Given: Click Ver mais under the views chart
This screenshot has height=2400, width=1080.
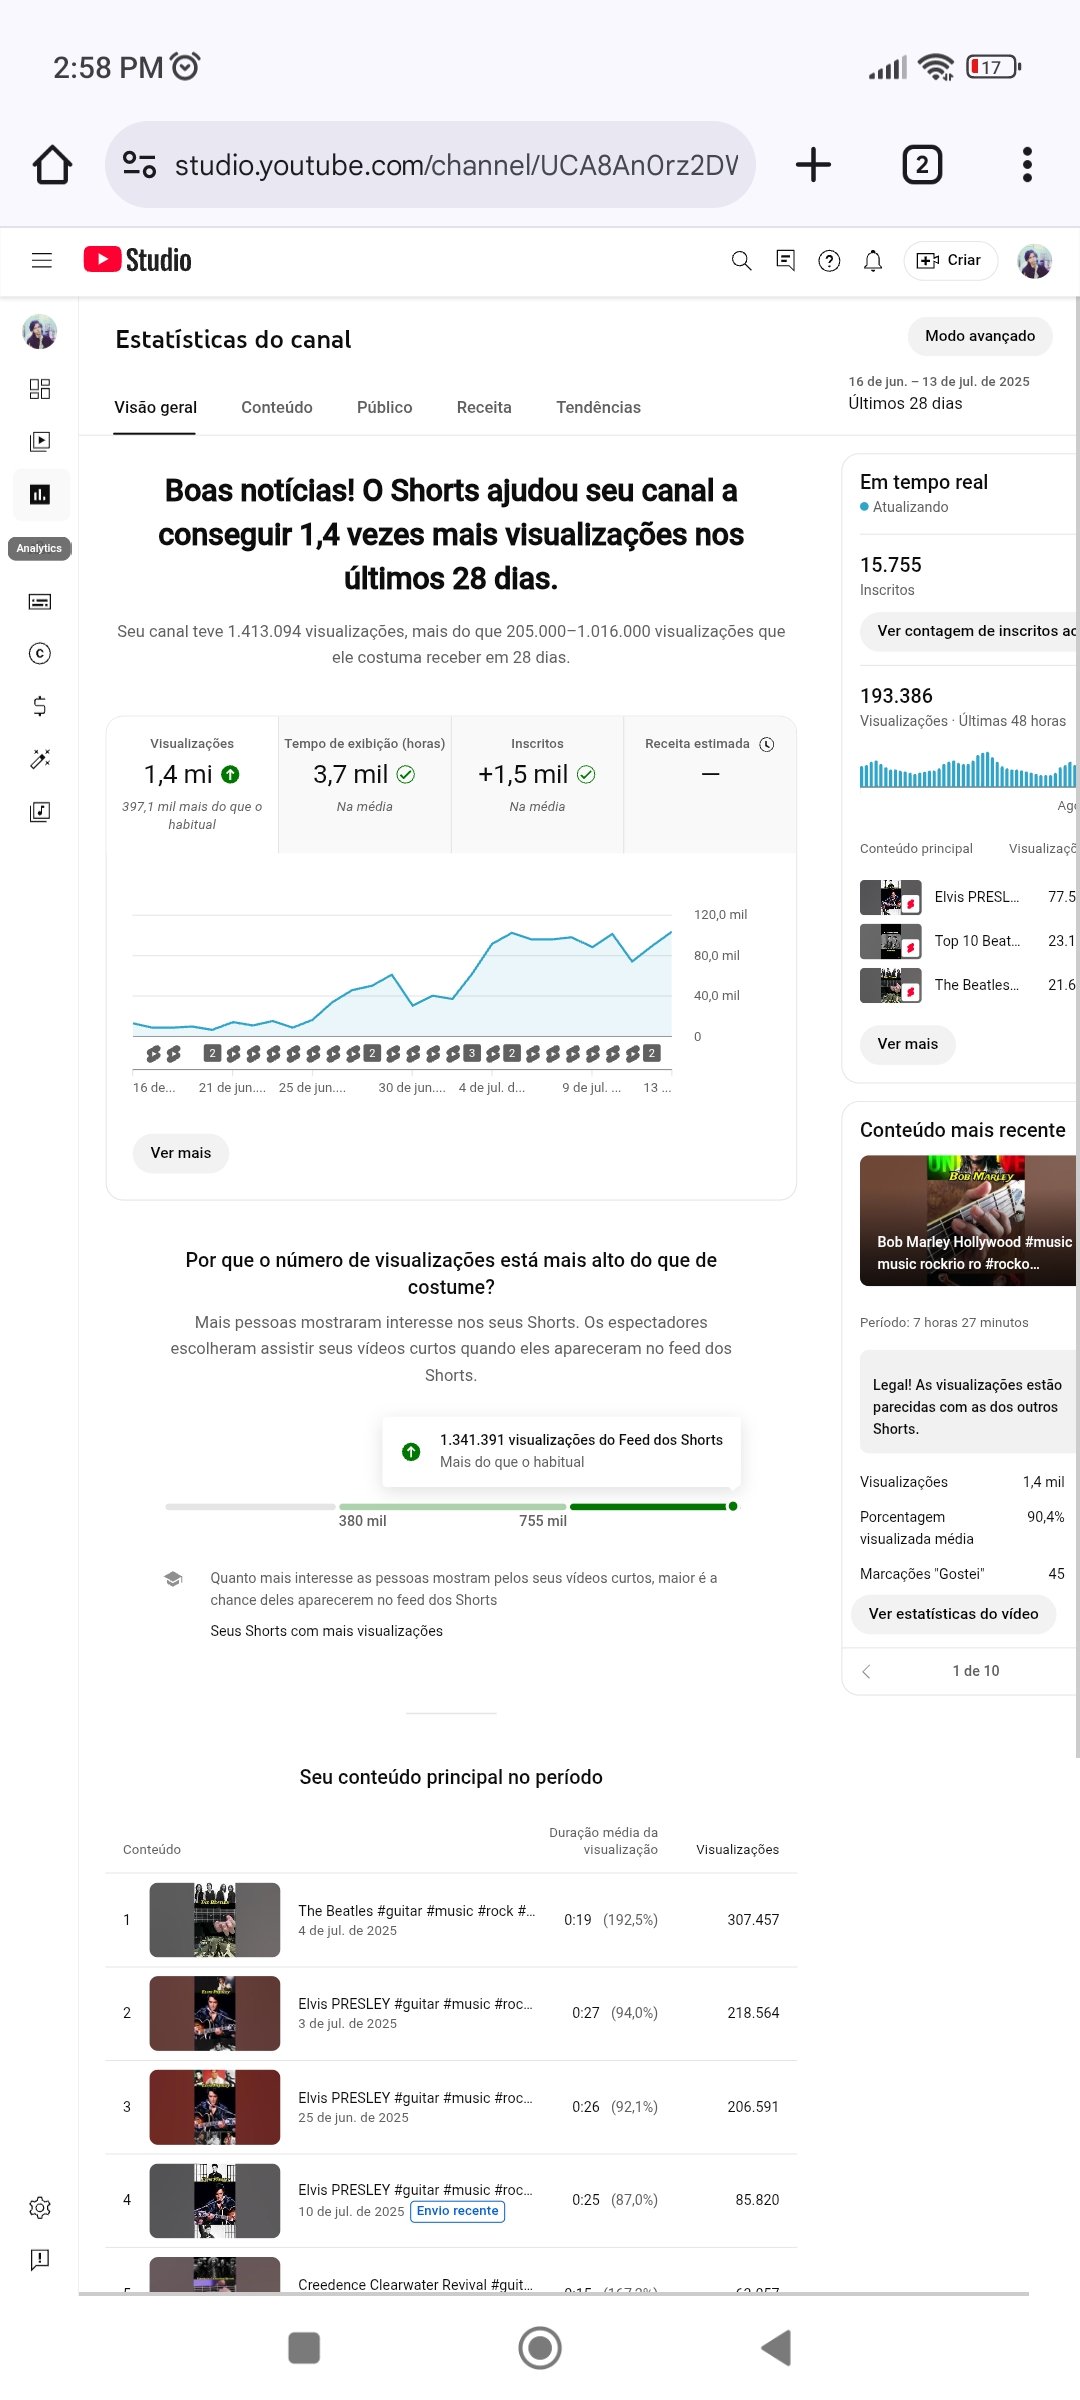Looking at the screenshot, I should pos(181,1153).
